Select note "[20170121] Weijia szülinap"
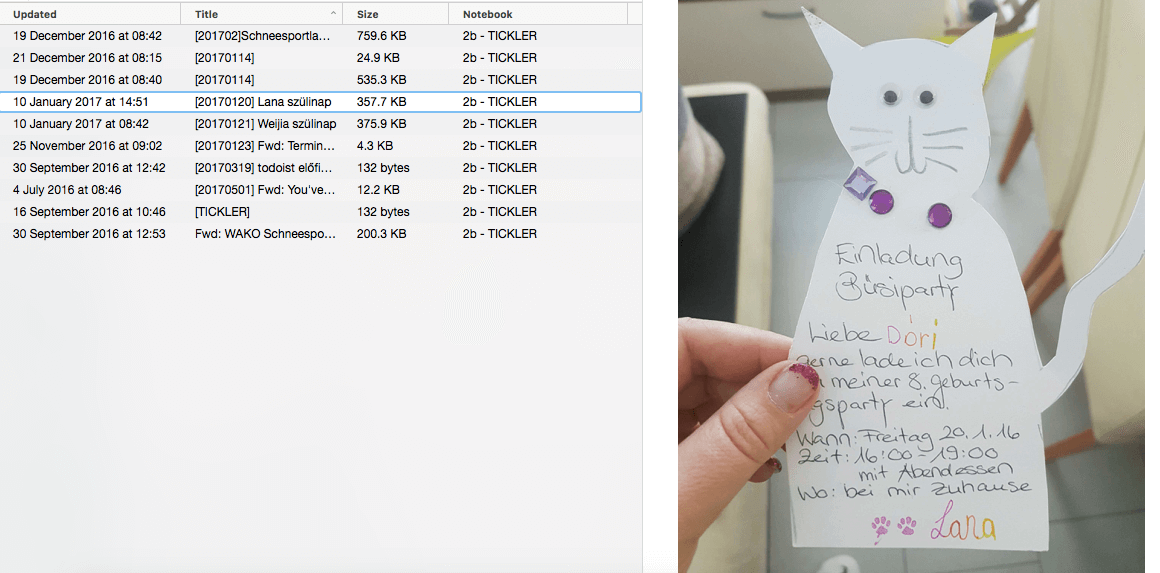Screen dimensions: 1160x573 266,123
